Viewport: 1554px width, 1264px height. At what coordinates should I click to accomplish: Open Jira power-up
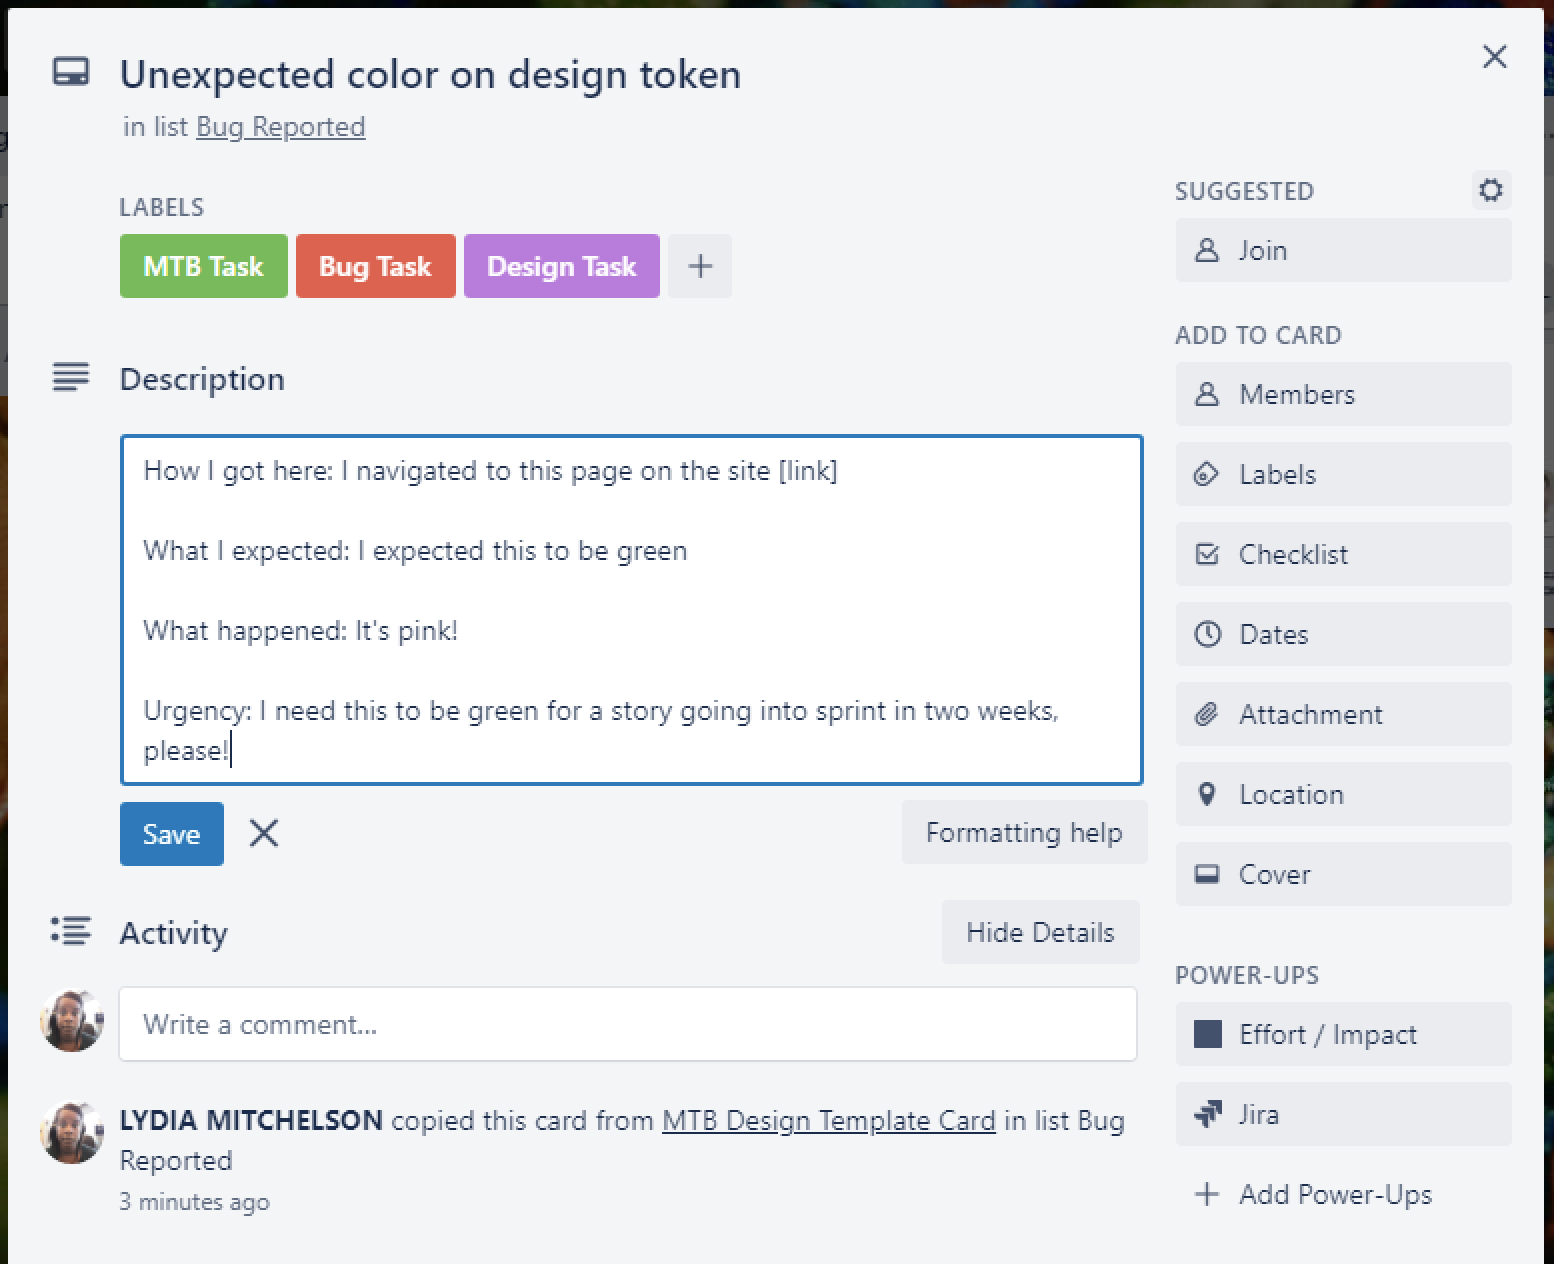click(1342, 1114)
